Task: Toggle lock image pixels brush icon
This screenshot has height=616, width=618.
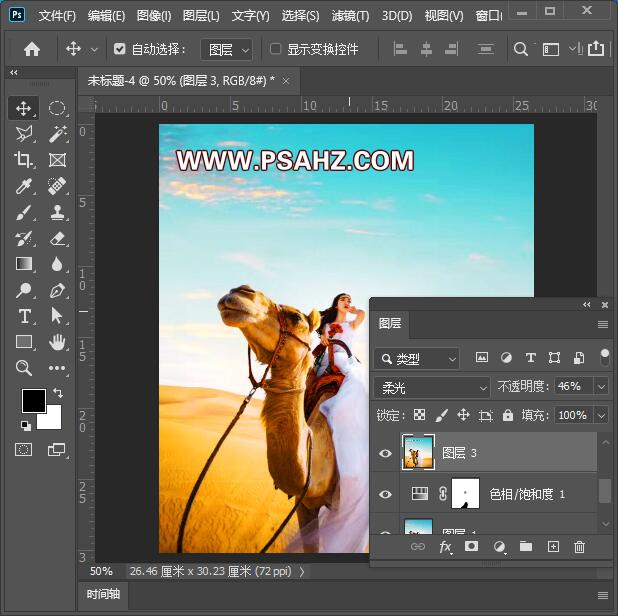Action: (441, 415)
